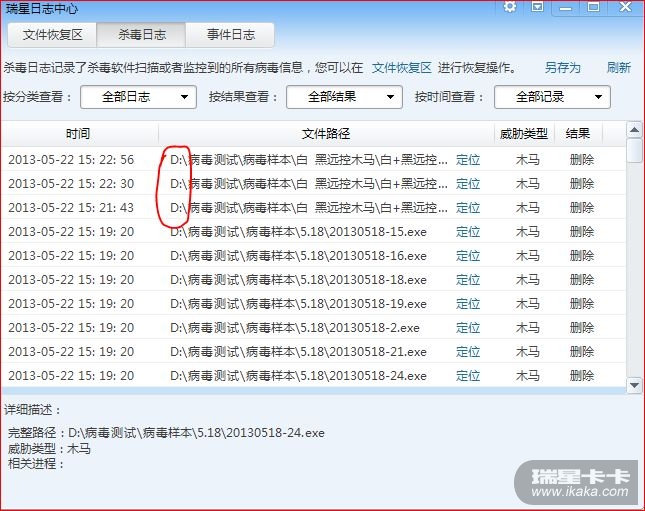645x511 pixels.
Task: Select the timestamp 2013-05-22 15:22:30
Action: point(71,183)
